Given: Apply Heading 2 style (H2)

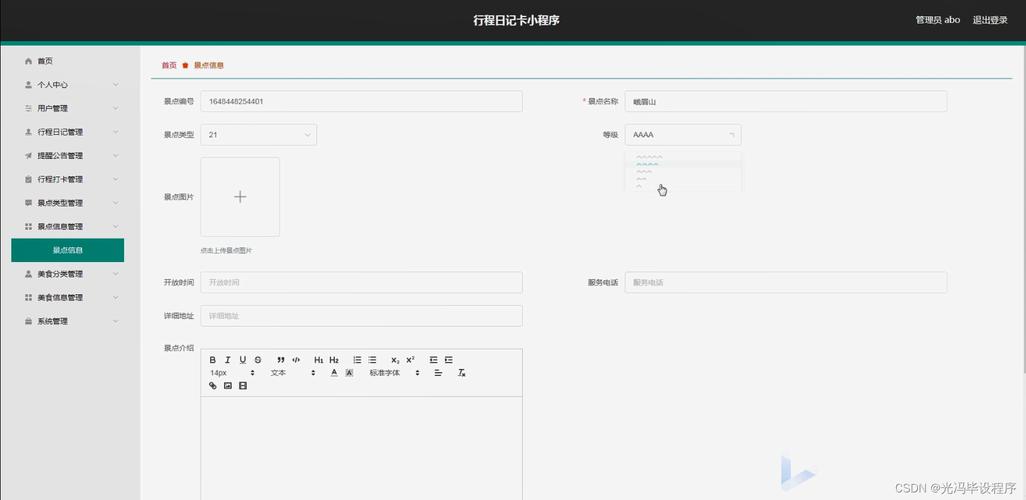Looking at the screenshot, I should click(x=334, y=360).
